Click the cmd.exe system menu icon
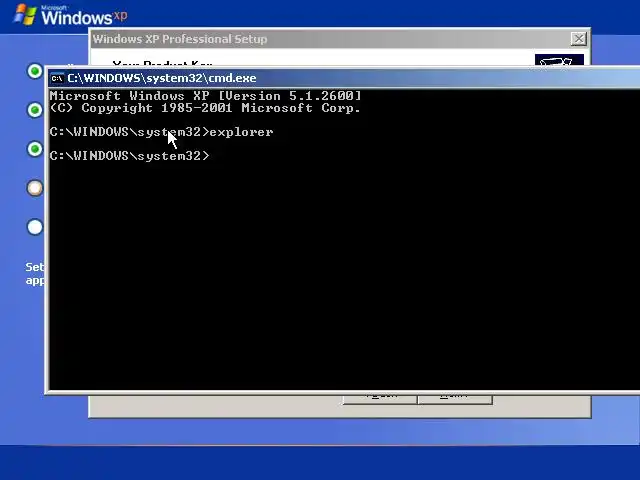The image size is (640, 480). [58, 78]
